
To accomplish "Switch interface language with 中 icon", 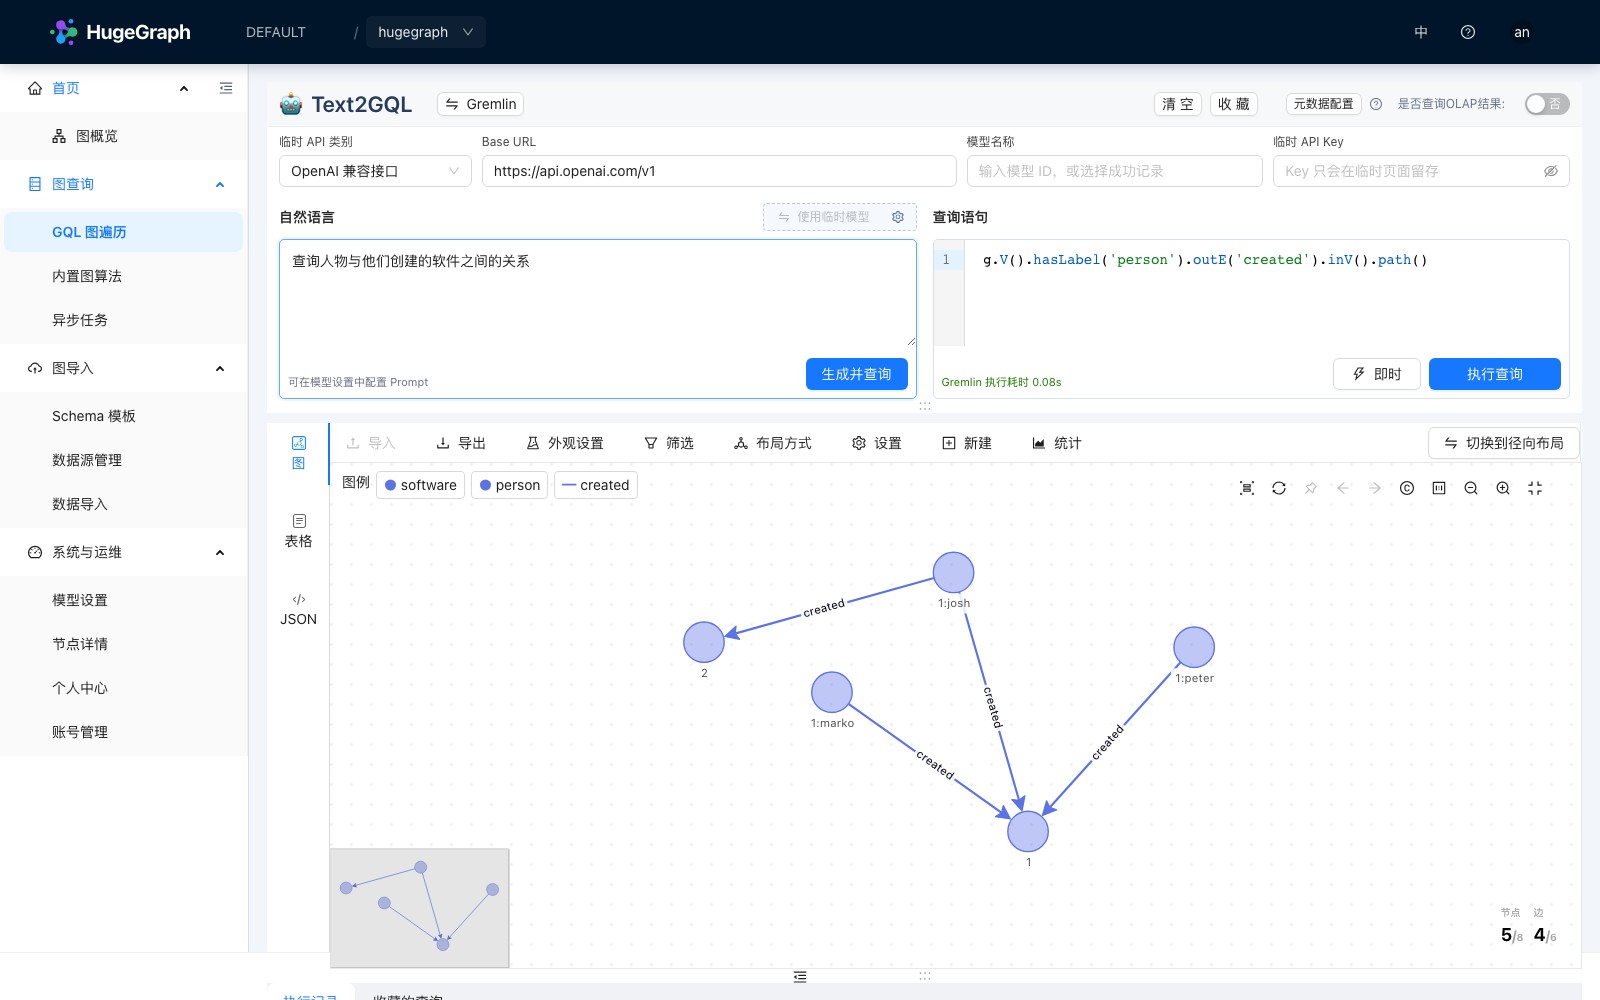I will pyautogui.click(x=1421, y=32).
